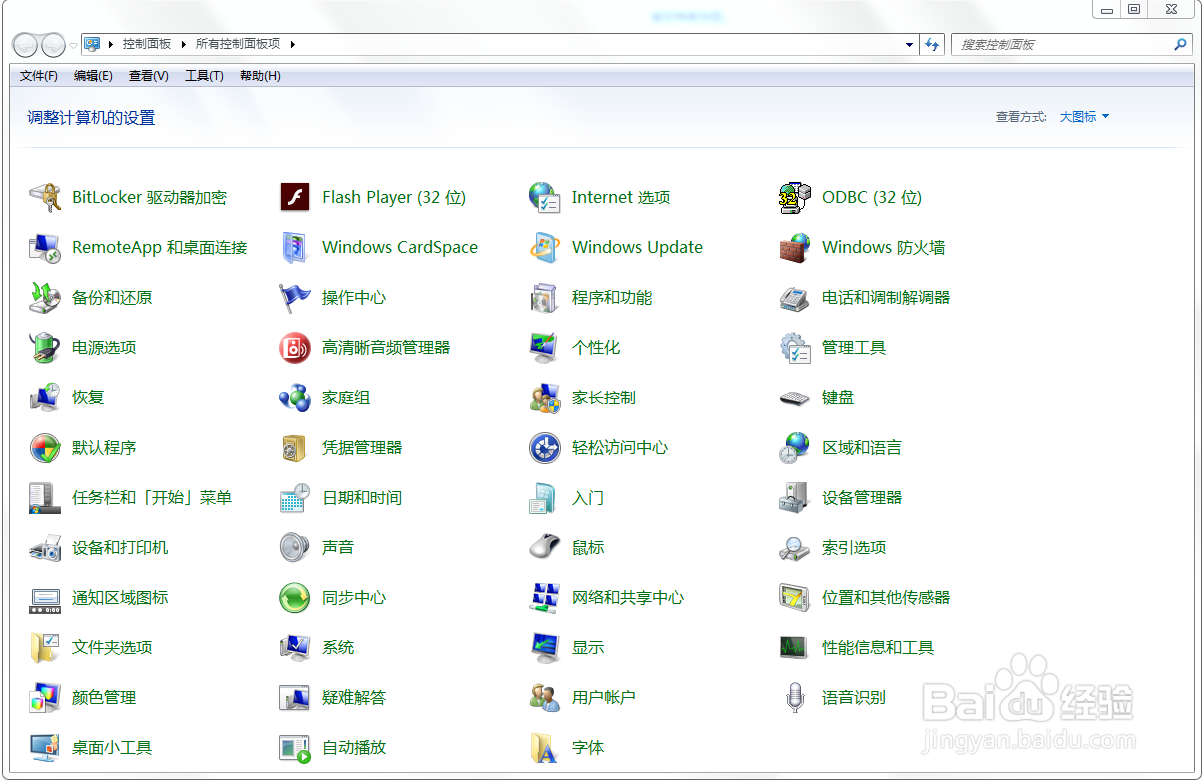Open the 通知区域图标 link
Screen dimensions: 1202x781
tap(120, 597)
